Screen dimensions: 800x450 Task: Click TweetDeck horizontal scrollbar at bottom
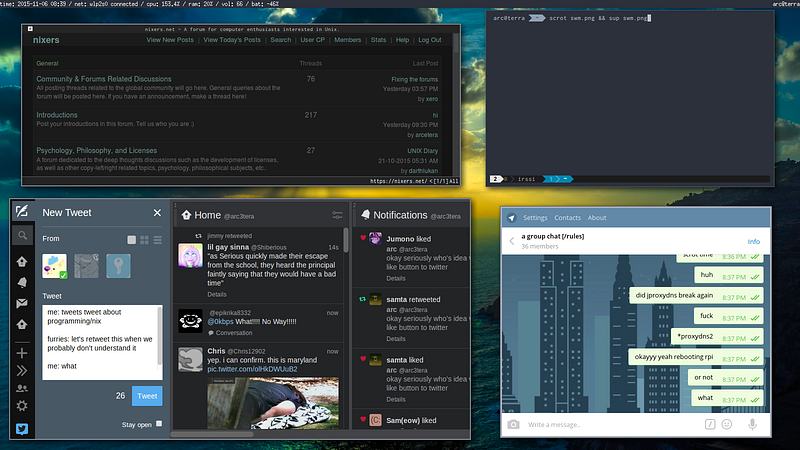[212, 434]
